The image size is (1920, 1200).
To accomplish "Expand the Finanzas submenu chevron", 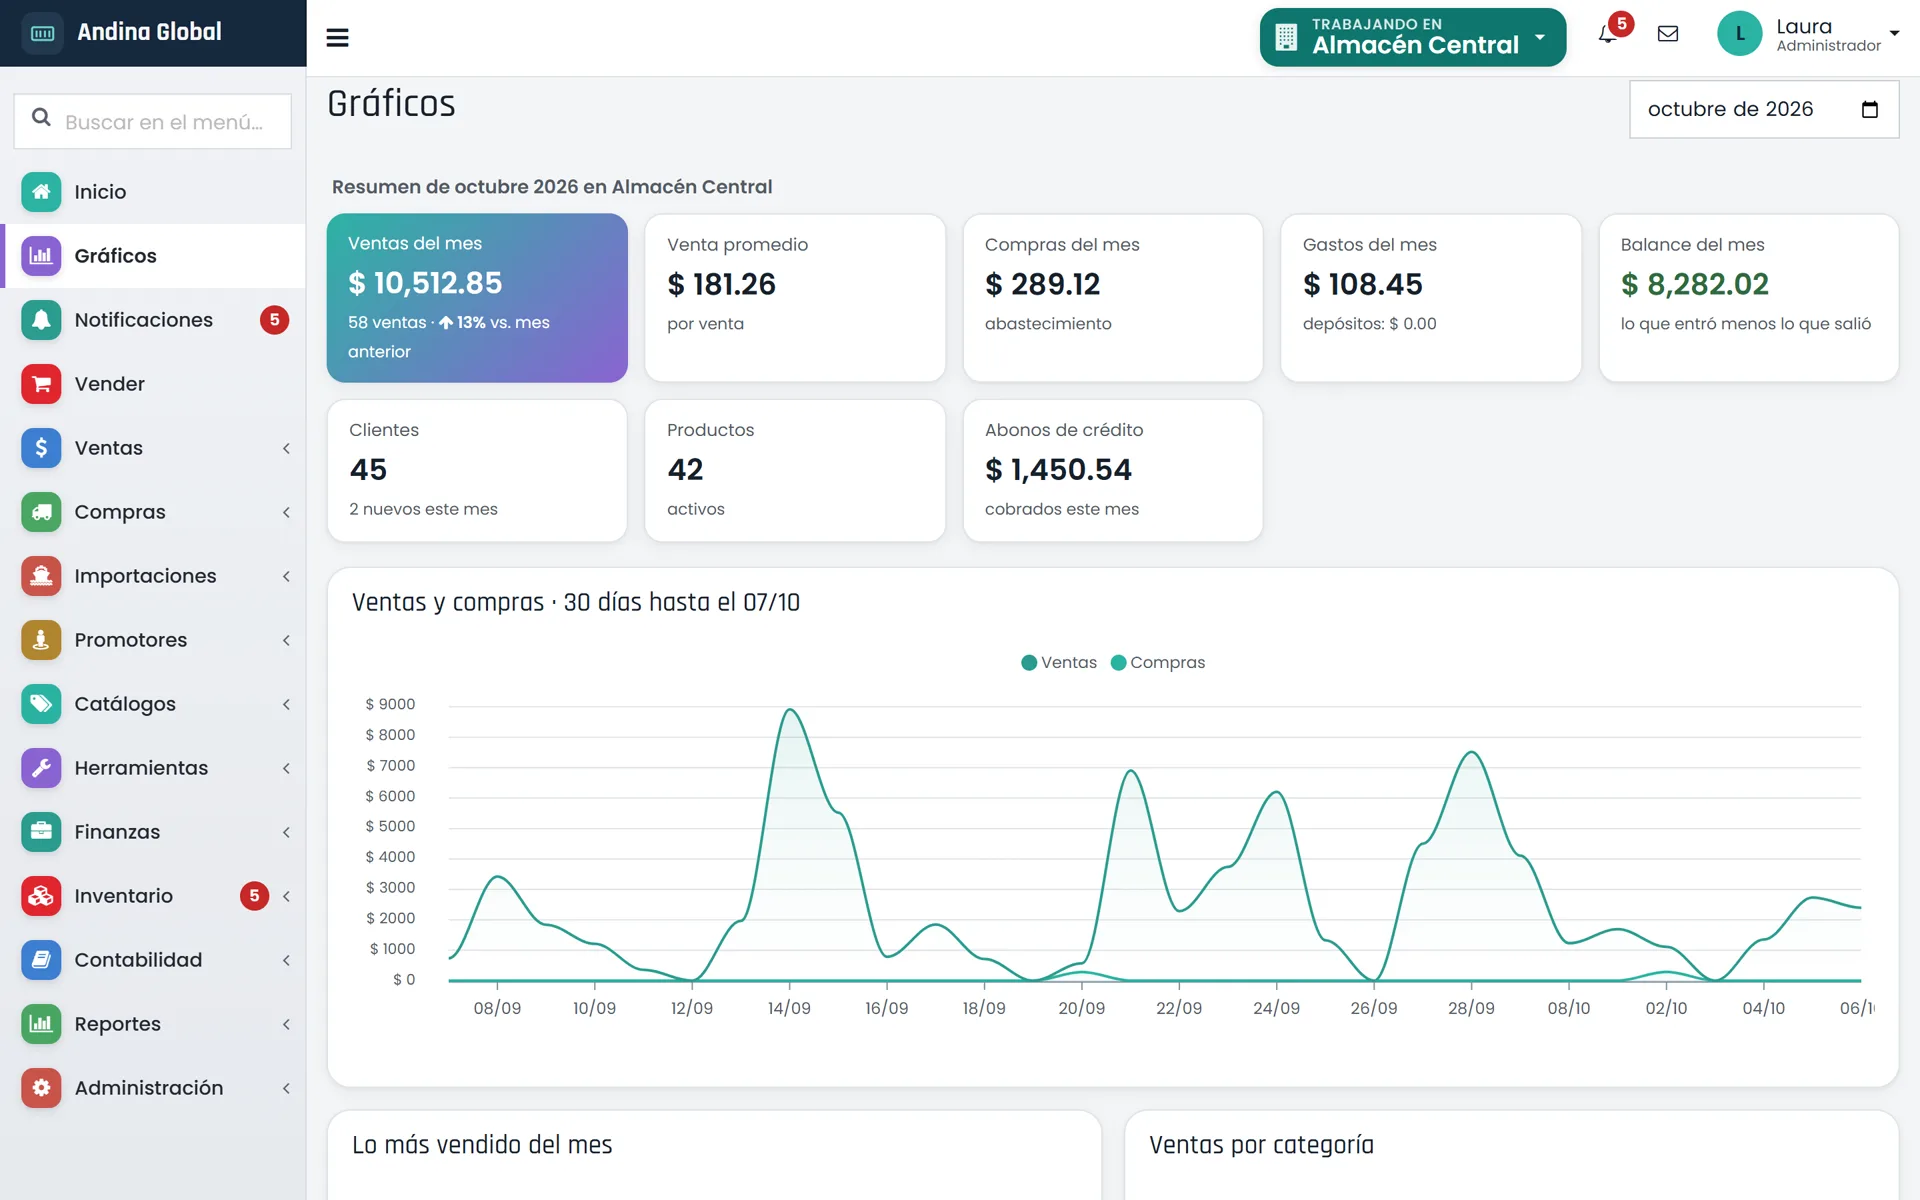I will [286, 833].
